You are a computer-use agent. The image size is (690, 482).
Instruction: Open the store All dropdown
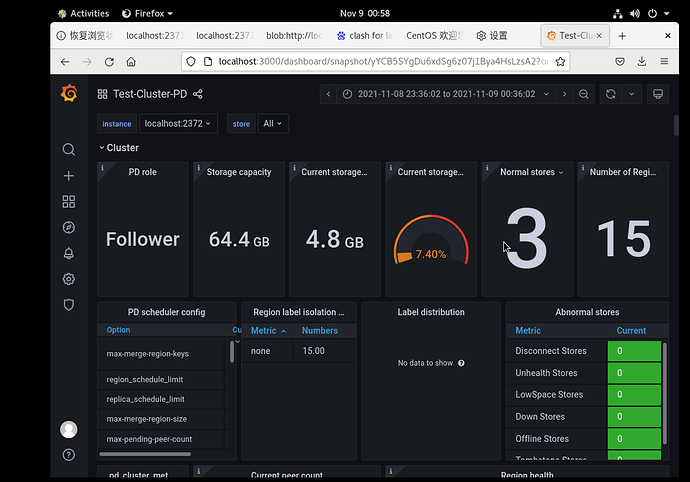pos(272,124)
